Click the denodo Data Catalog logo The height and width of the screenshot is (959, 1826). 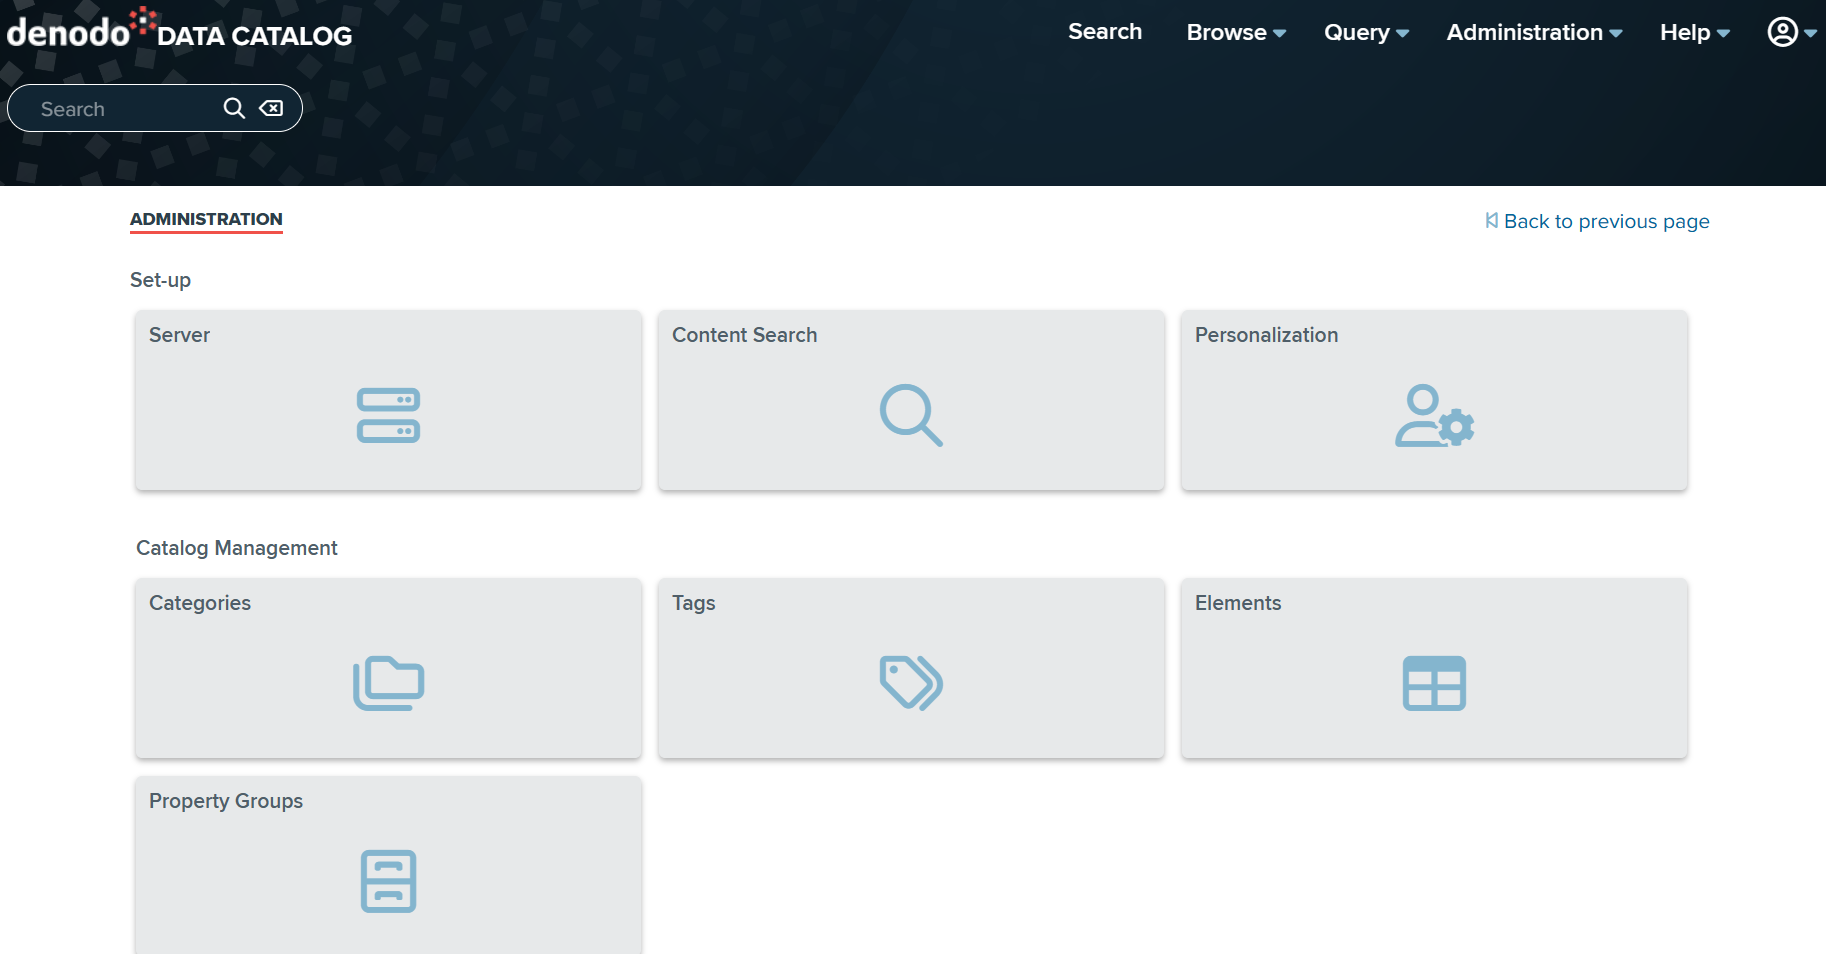(x=180, y=29)
